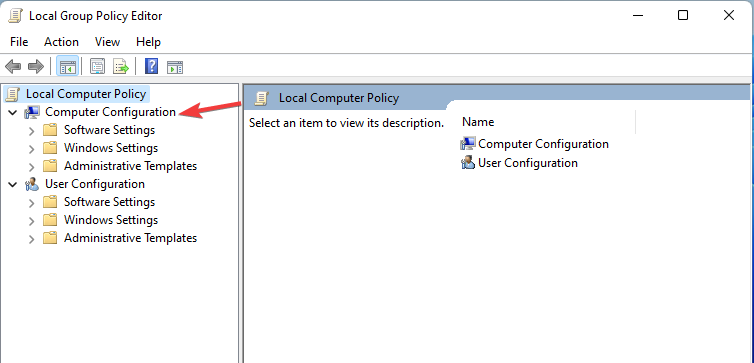Close the Local Group Policy Editor window
The image size is (754, 363).
click(x=729, y=15)
